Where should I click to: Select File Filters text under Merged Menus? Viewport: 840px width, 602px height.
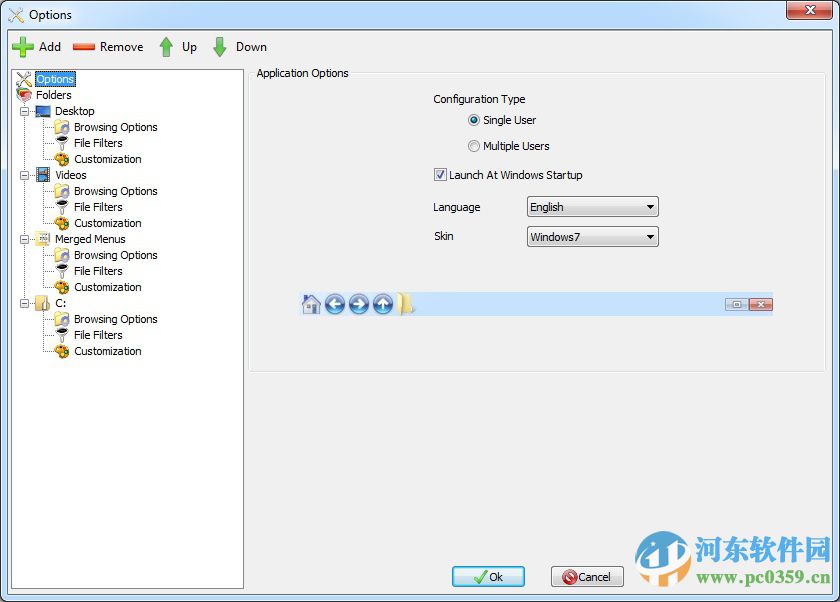click(x=98, y=271)
